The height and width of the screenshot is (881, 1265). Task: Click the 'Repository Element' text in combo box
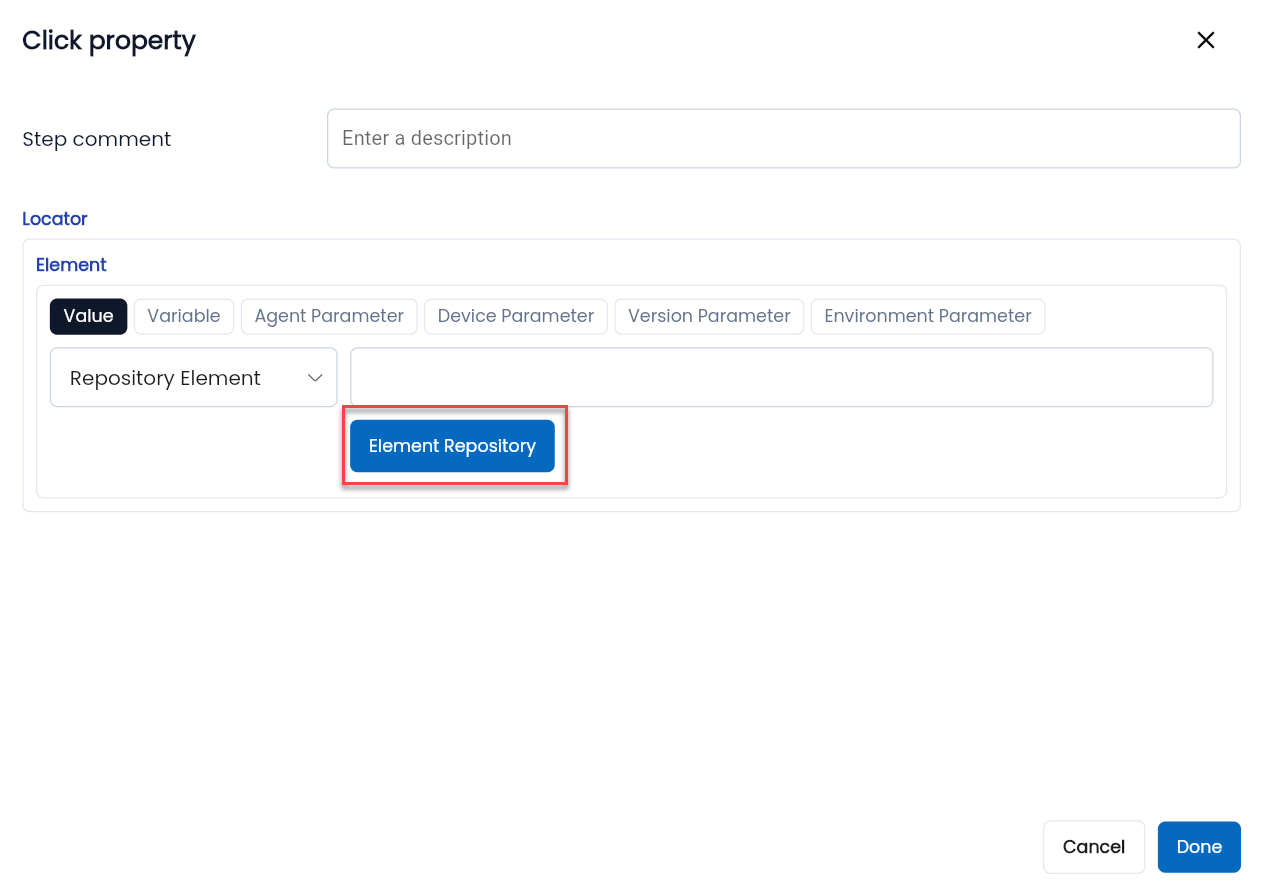[x=165, y=378]
